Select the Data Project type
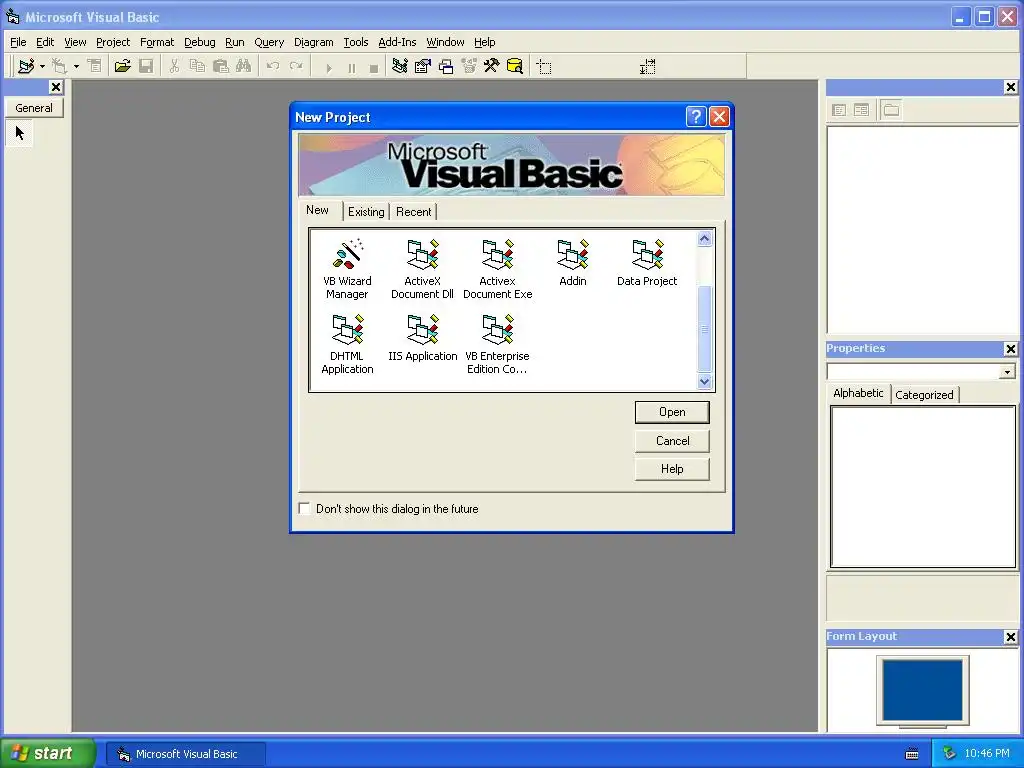Screen dimensions: 1024x768 (647, 263)
